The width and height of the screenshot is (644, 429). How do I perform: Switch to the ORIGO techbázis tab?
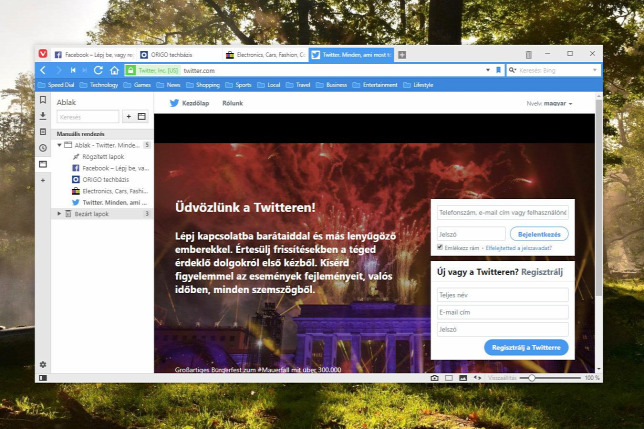(179, 55)
